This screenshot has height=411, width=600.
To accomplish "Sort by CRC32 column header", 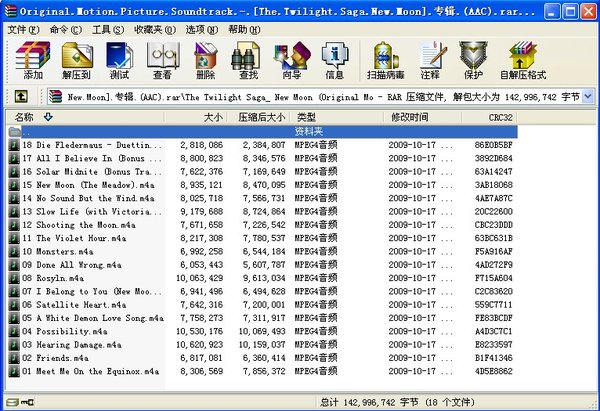I will click(x=489, y=117).
